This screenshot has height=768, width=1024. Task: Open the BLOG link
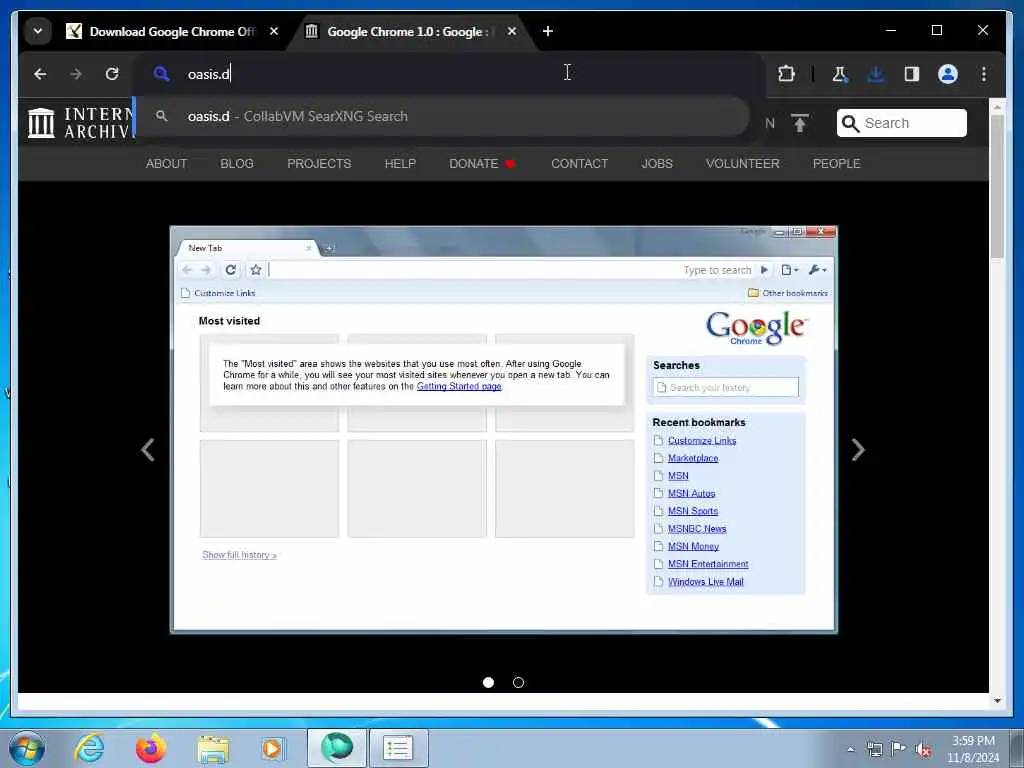[x=236, y=164]
